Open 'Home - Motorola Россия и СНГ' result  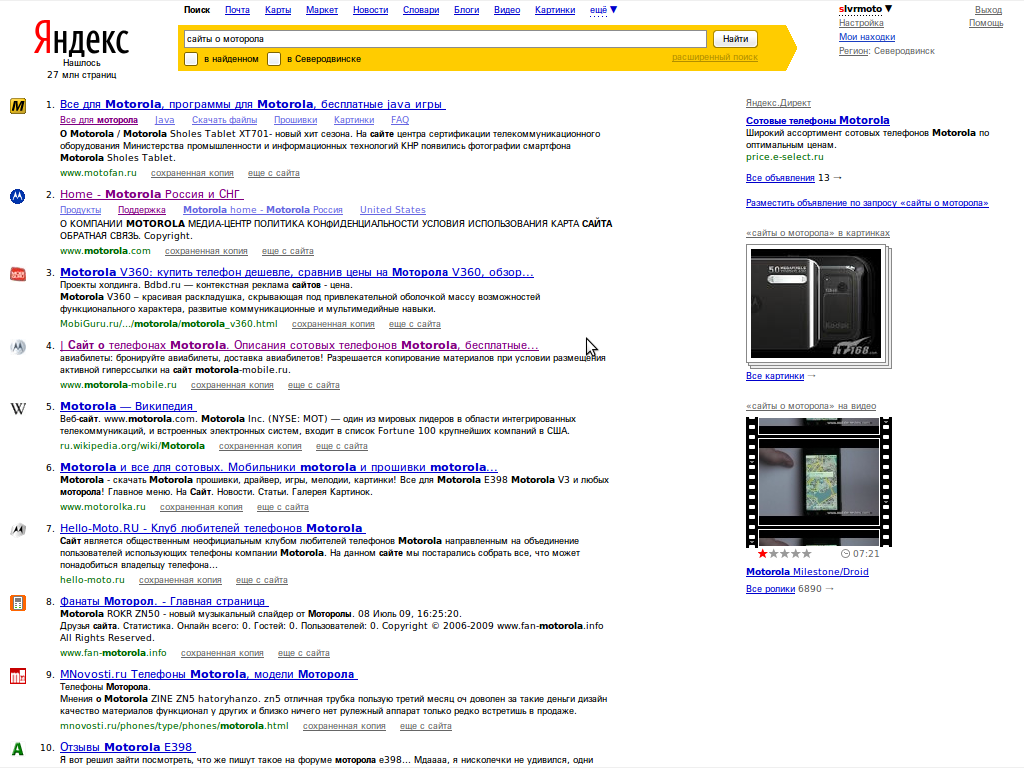152,194
